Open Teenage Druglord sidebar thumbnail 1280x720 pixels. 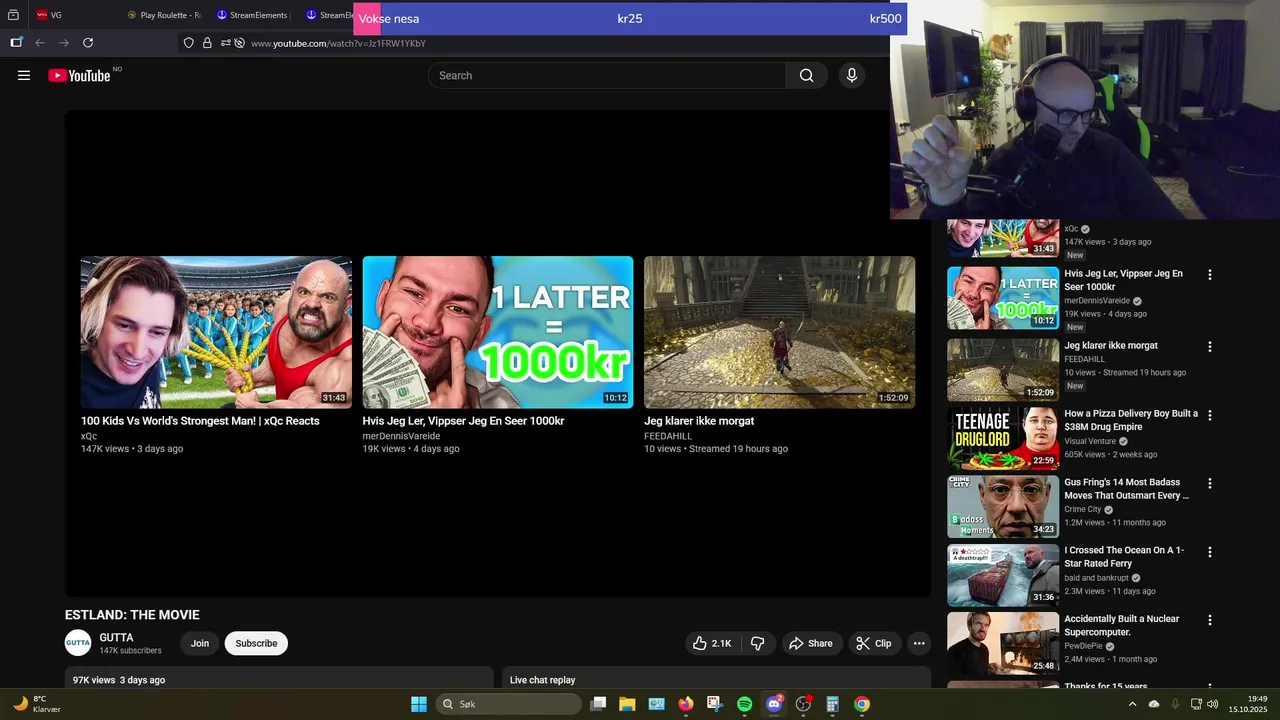1003,438
